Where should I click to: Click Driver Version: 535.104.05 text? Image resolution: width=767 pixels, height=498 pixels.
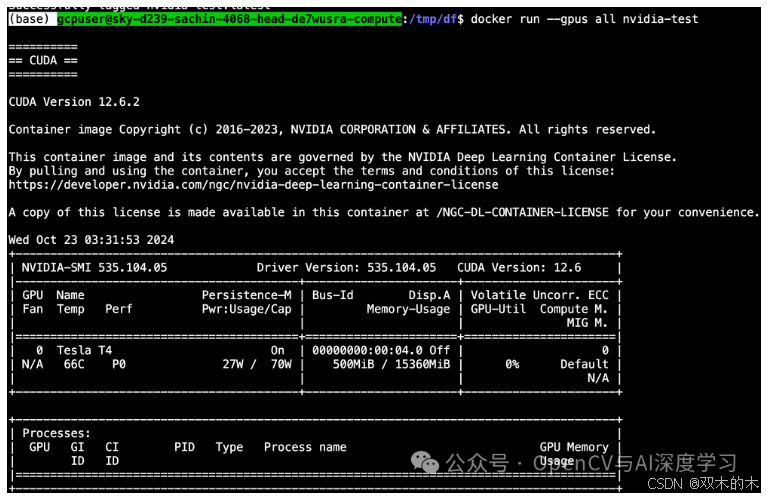pos(346,267)
